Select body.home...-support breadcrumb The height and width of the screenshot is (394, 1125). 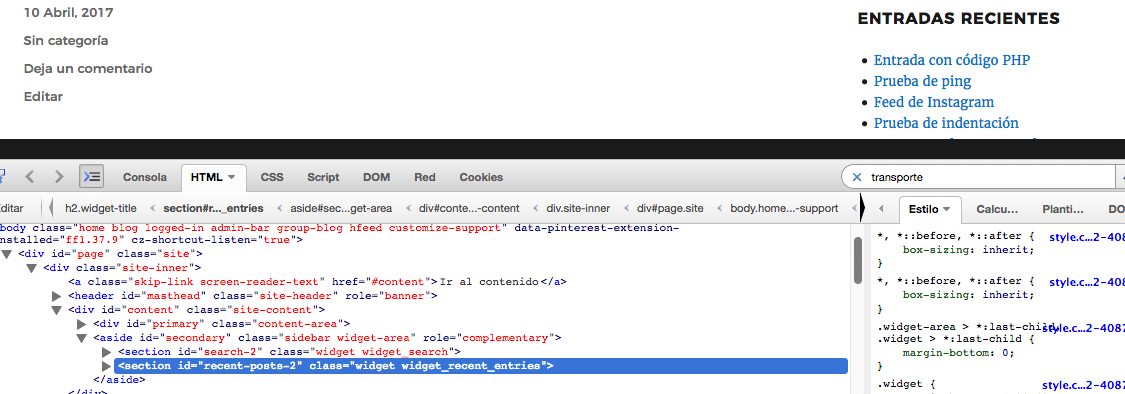pyautogui.click(x=784, y=208)
